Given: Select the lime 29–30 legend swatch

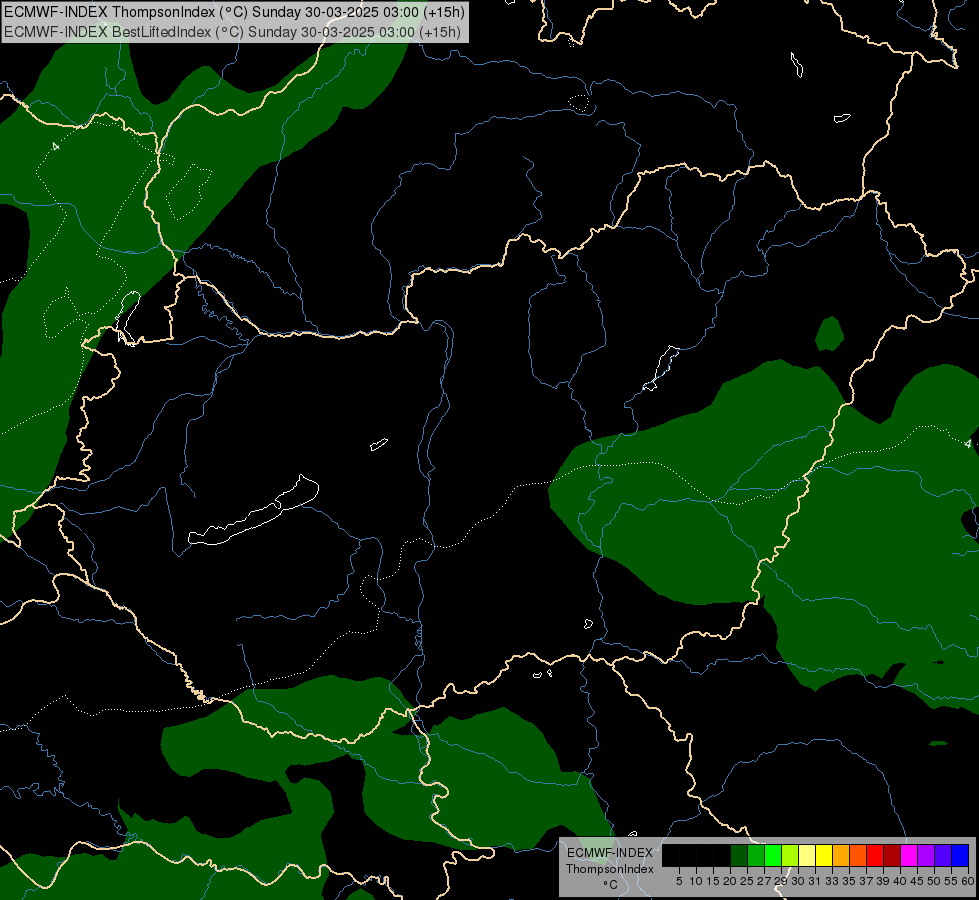Looking at the screenshot, I should (x=790, y=855).
